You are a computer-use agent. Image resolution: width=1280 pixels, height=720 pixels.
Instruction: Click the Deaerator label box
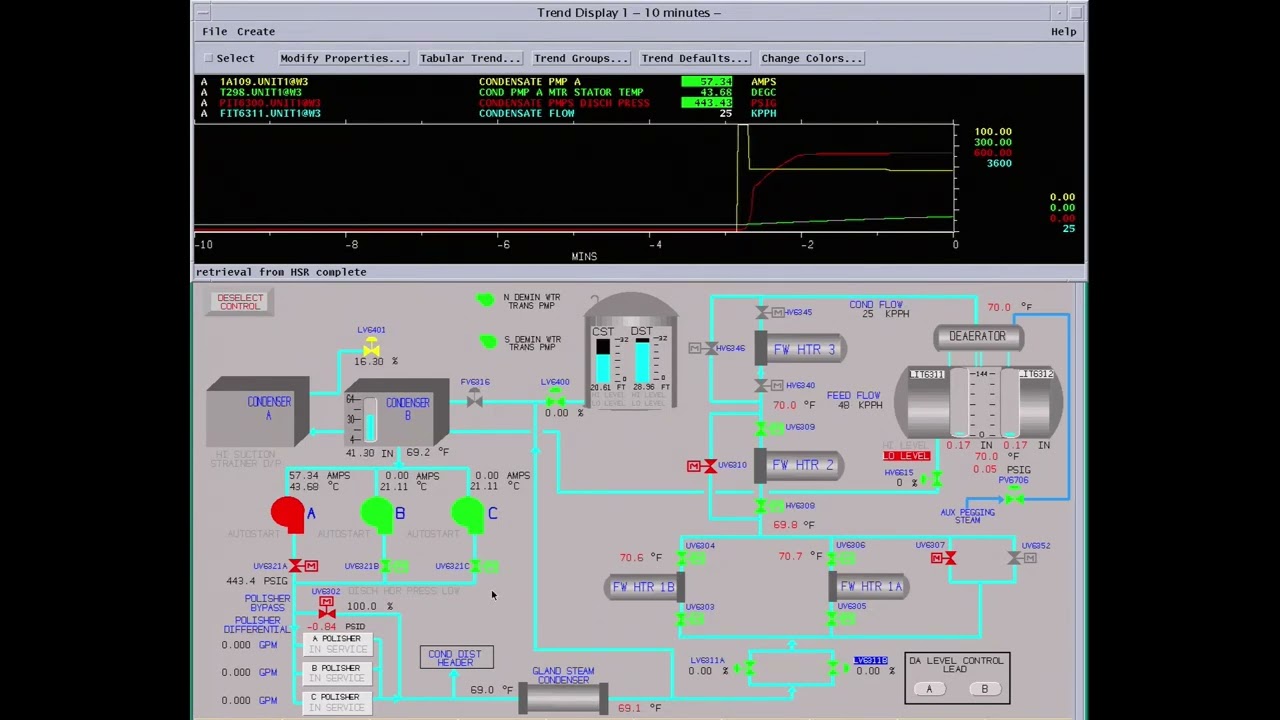[977, 337]
